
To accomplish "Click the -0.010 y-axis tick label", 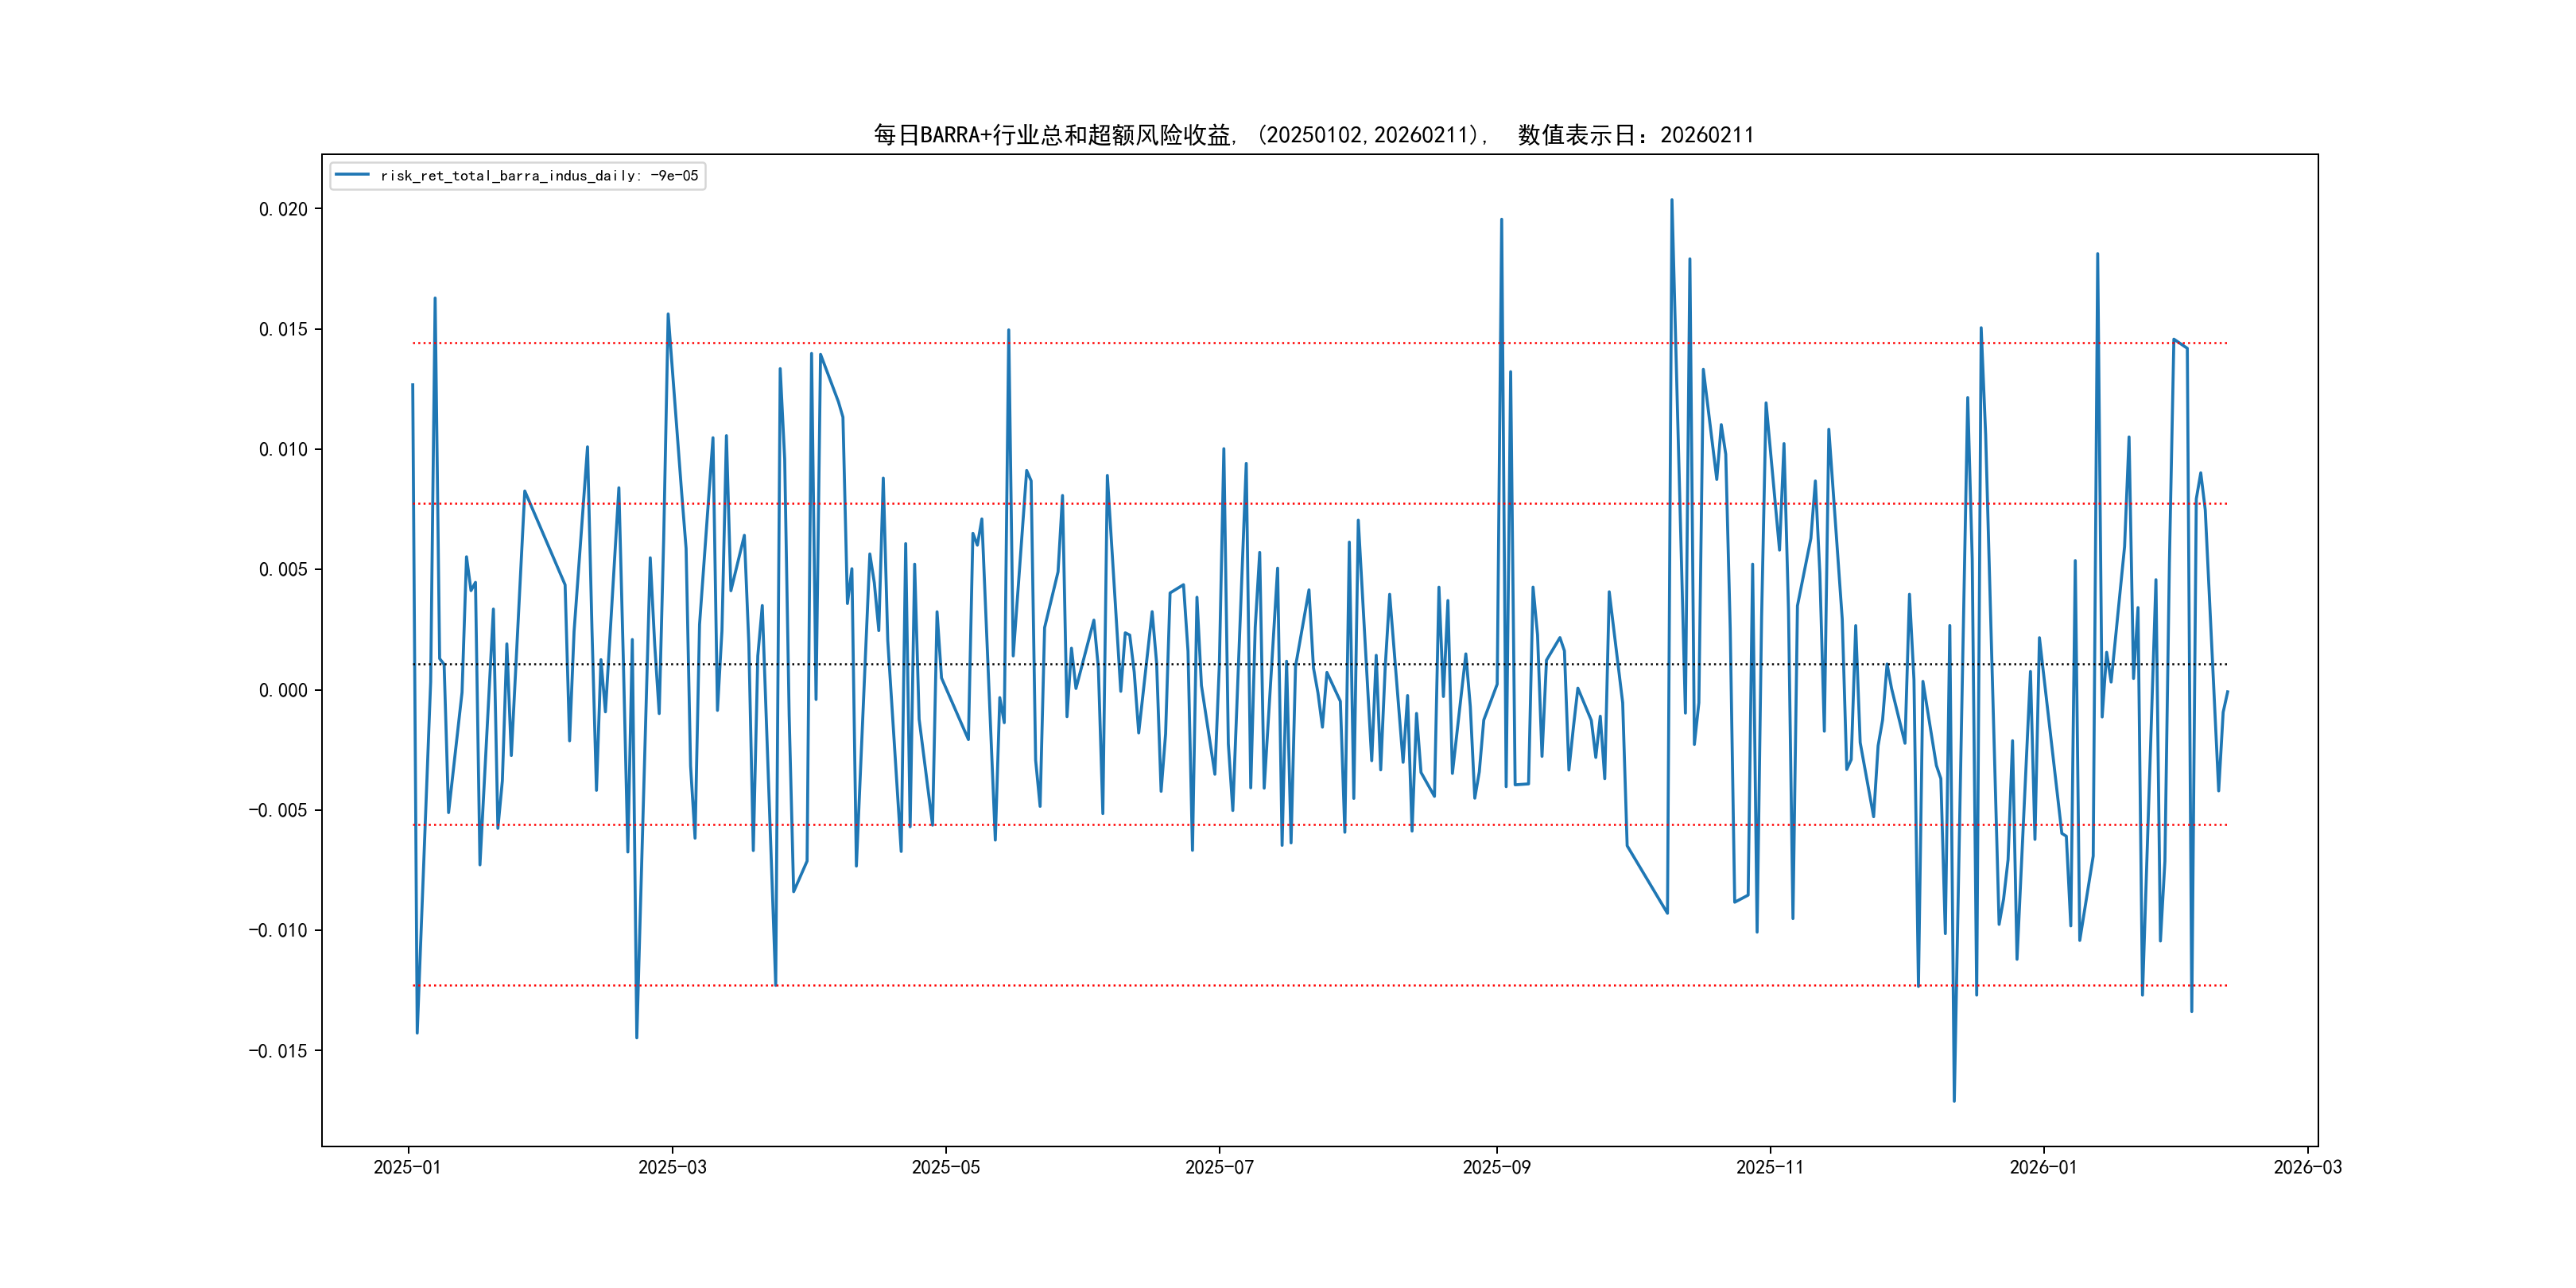I will [278, 930].
